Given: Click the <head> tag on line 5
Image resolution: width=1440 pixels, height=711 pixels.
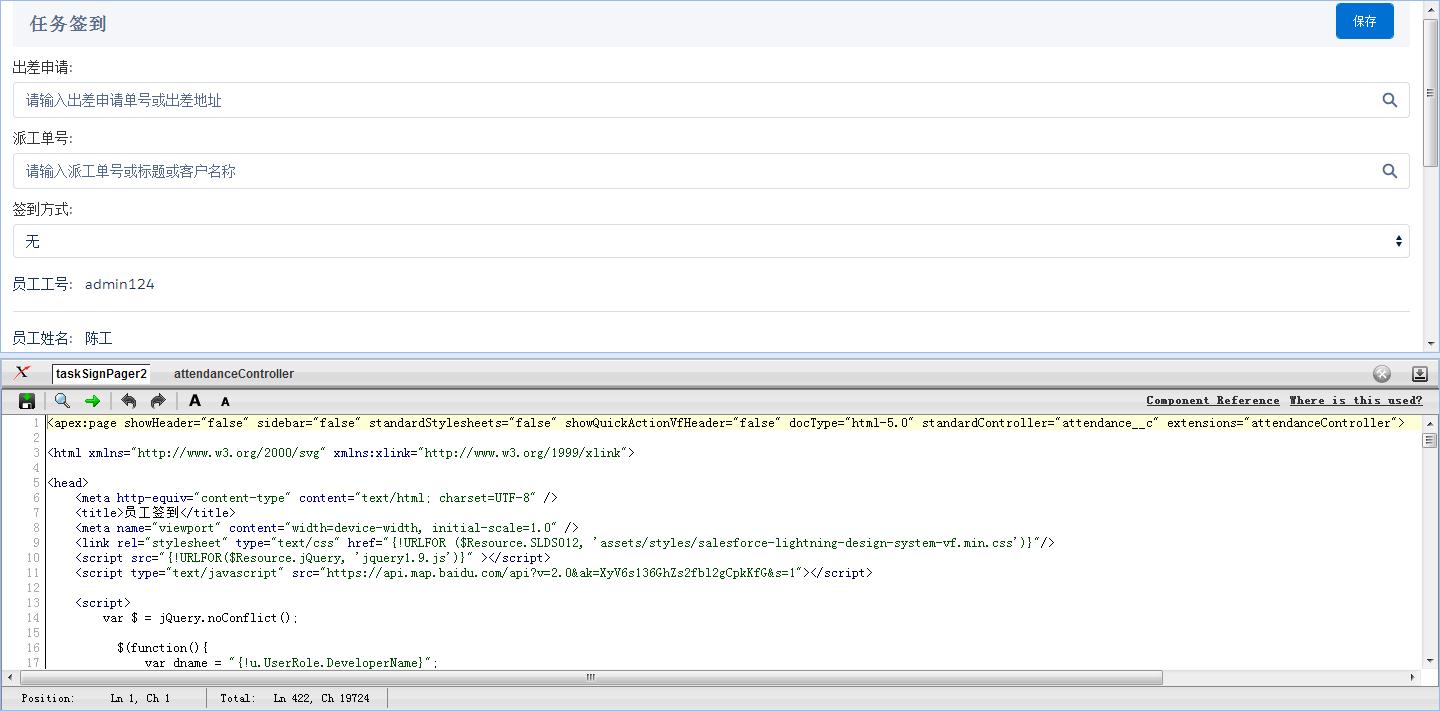Looking at the screenshot, I should point(68,483).
